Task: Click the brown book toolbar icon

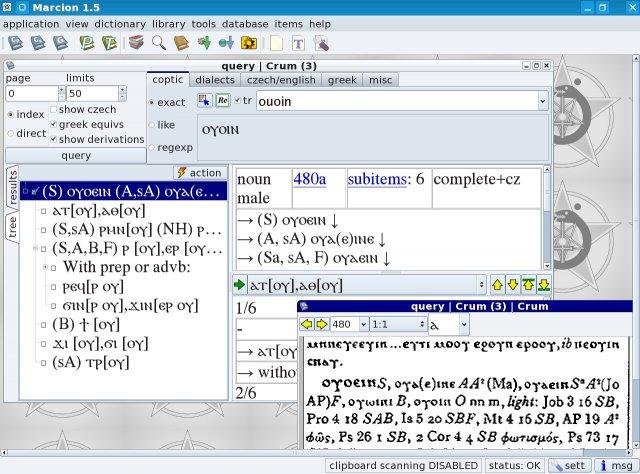Action: click(181, 43)
